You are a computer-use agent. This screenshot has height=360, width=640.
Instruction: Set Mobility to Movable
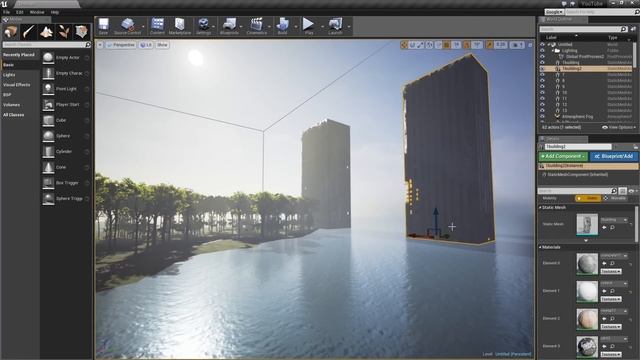coord(615,198)
